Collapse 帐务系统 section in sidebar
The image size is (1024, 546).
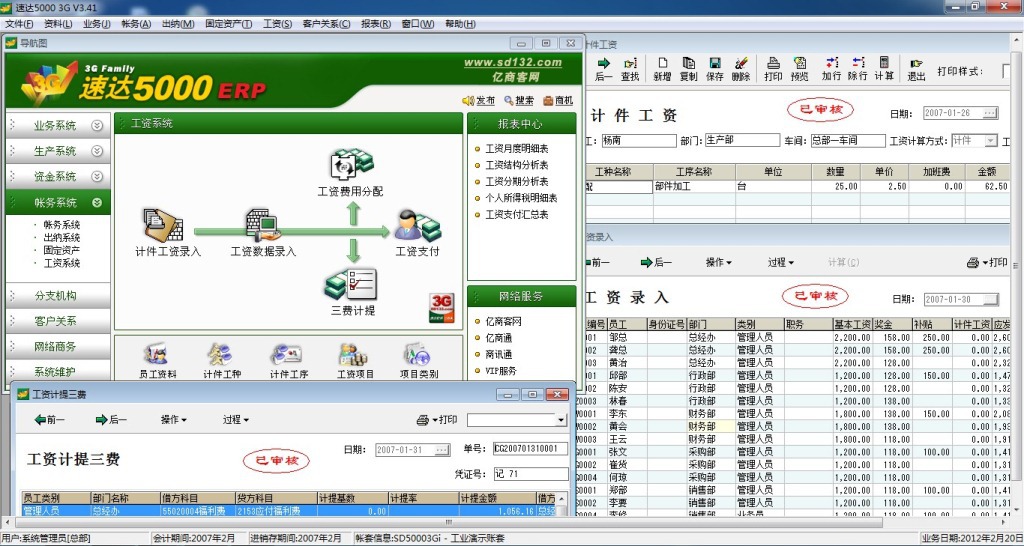97,202
